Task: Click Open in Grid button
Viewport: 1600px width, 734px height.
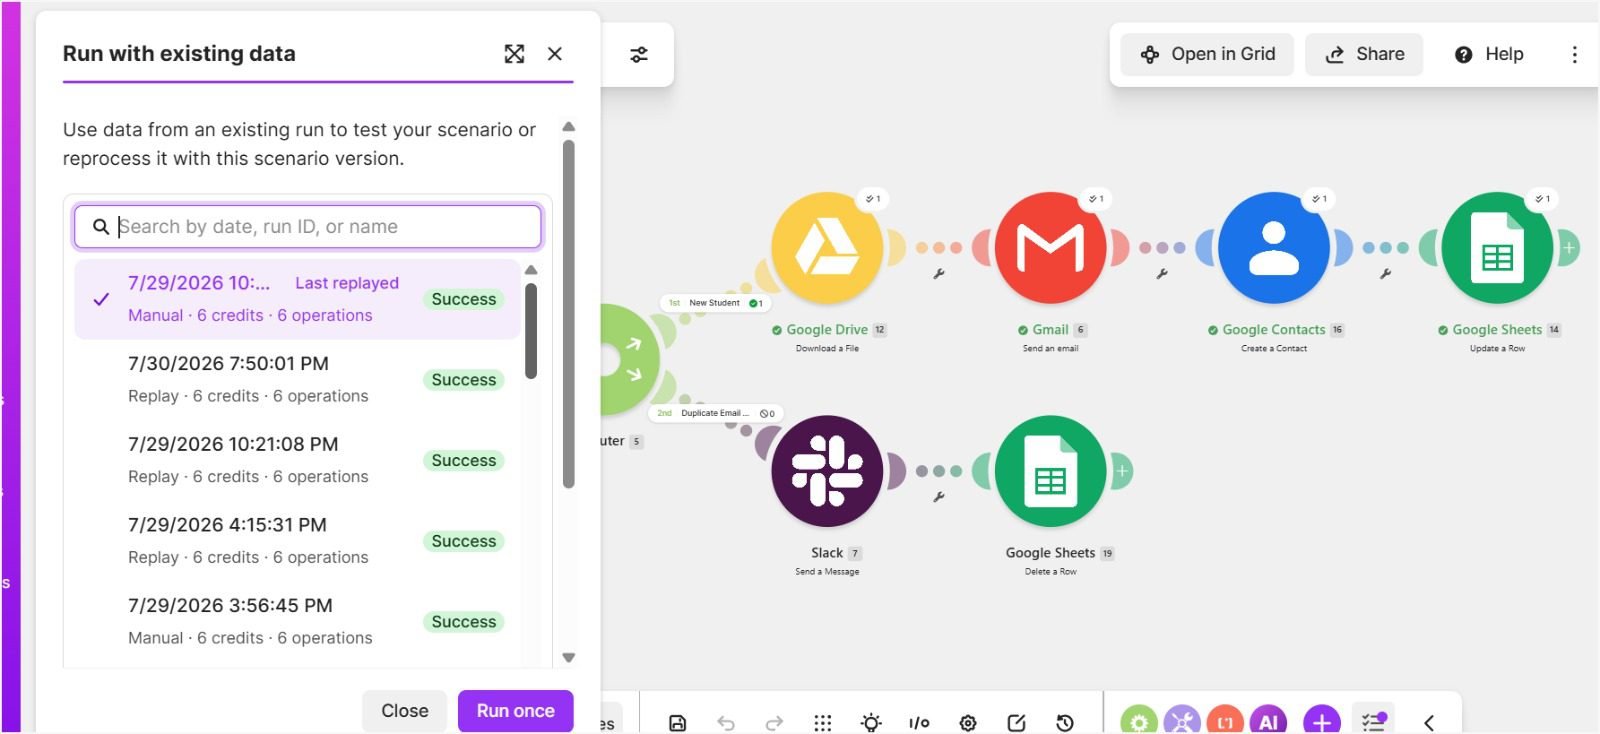Action: (1207, 54)
